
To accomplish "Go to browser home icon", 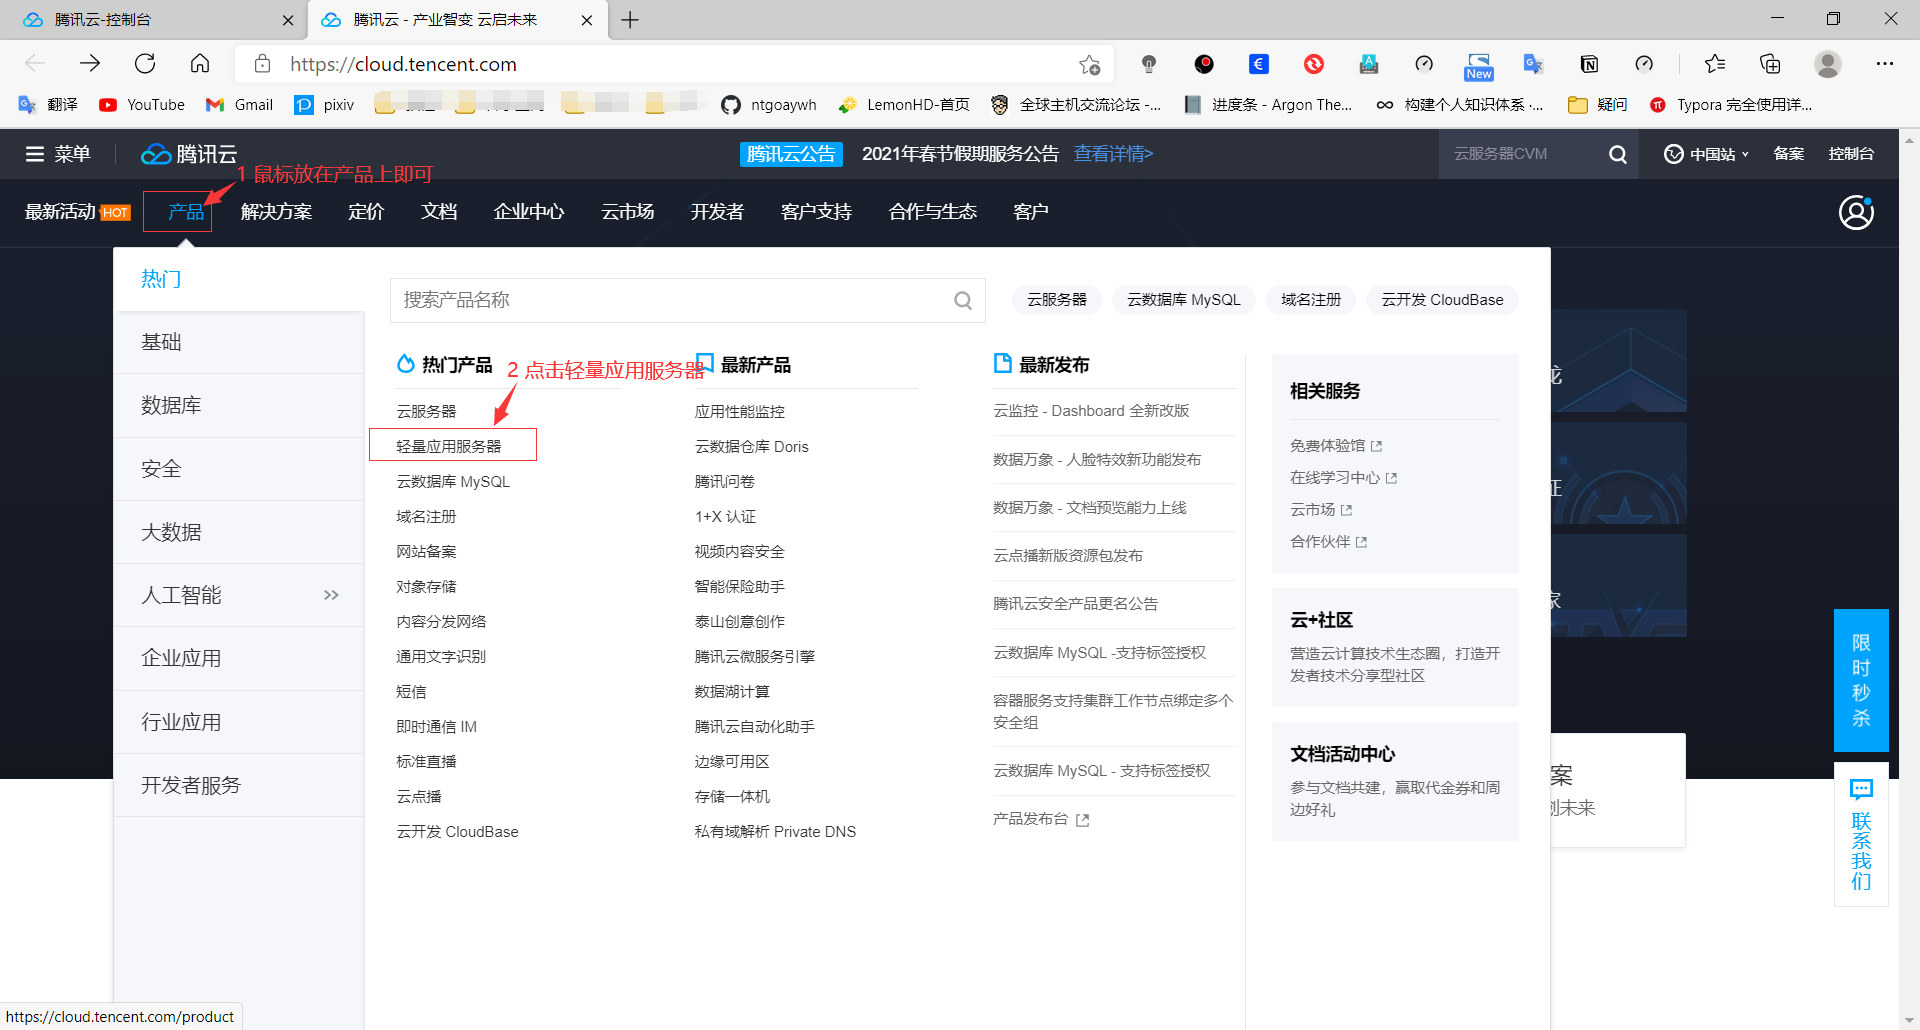I will [x=200, y=64].
